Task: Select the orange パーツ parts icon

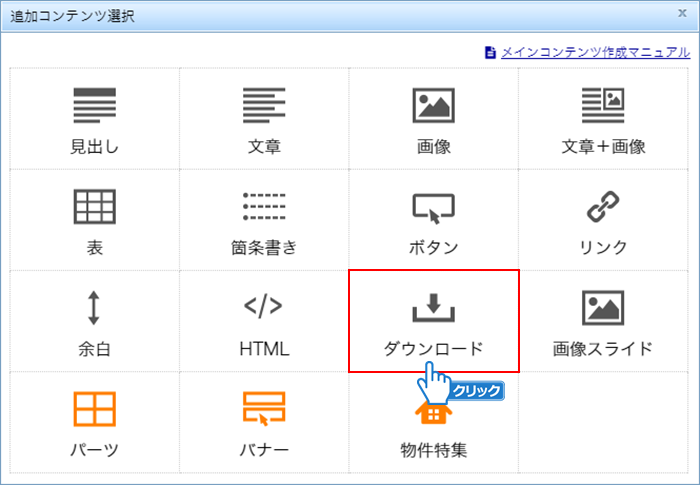Action: [95, 409]
